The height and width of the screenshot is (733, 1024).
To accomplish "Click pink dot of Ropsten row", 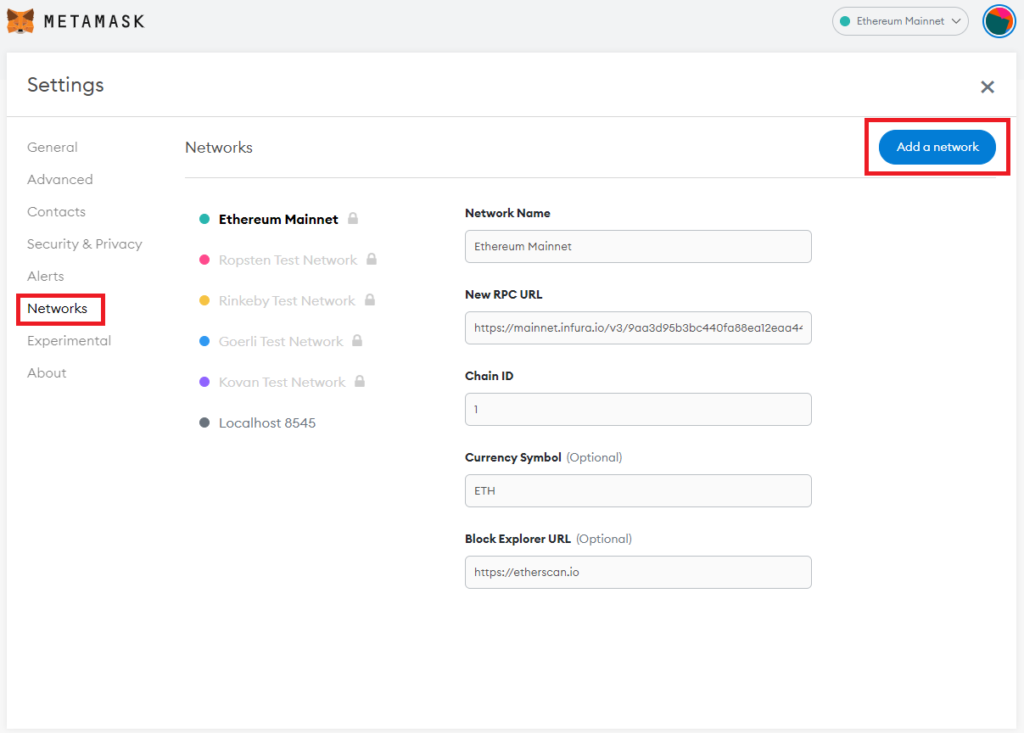I will pos(204,259).
